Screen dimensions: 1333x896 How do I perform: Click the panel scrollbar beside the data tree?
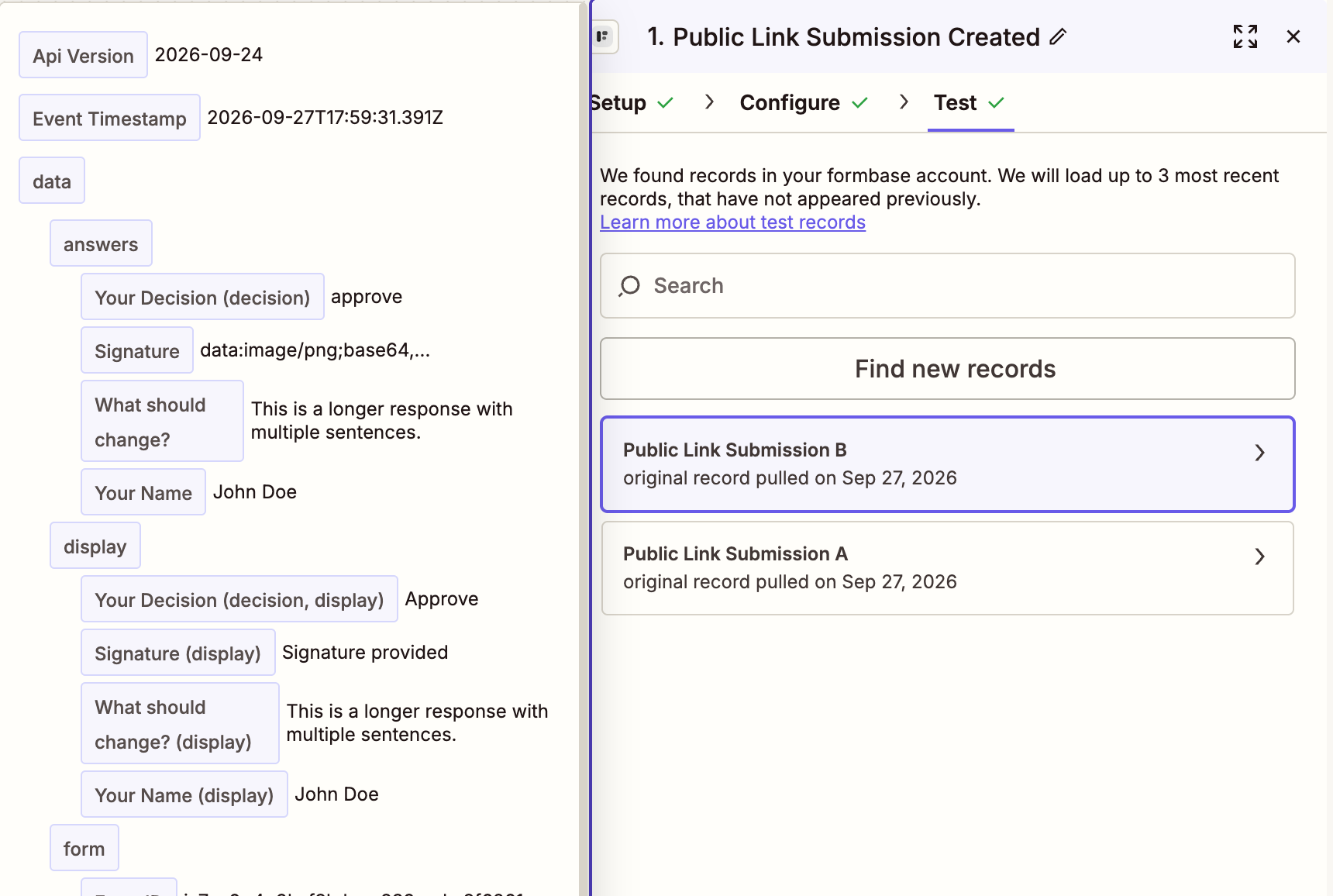(584, 448)
